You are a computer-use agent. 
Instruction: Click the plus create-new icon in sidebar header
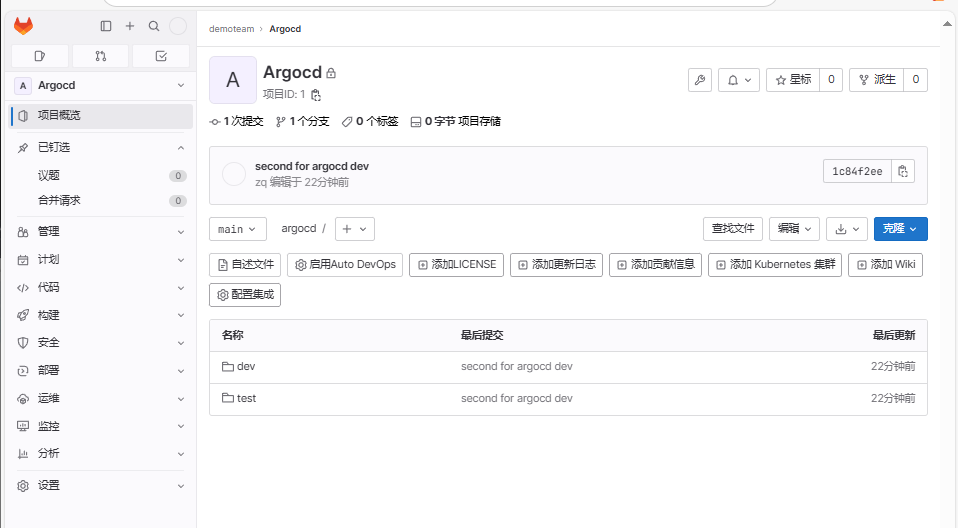(x=130, y=26)
